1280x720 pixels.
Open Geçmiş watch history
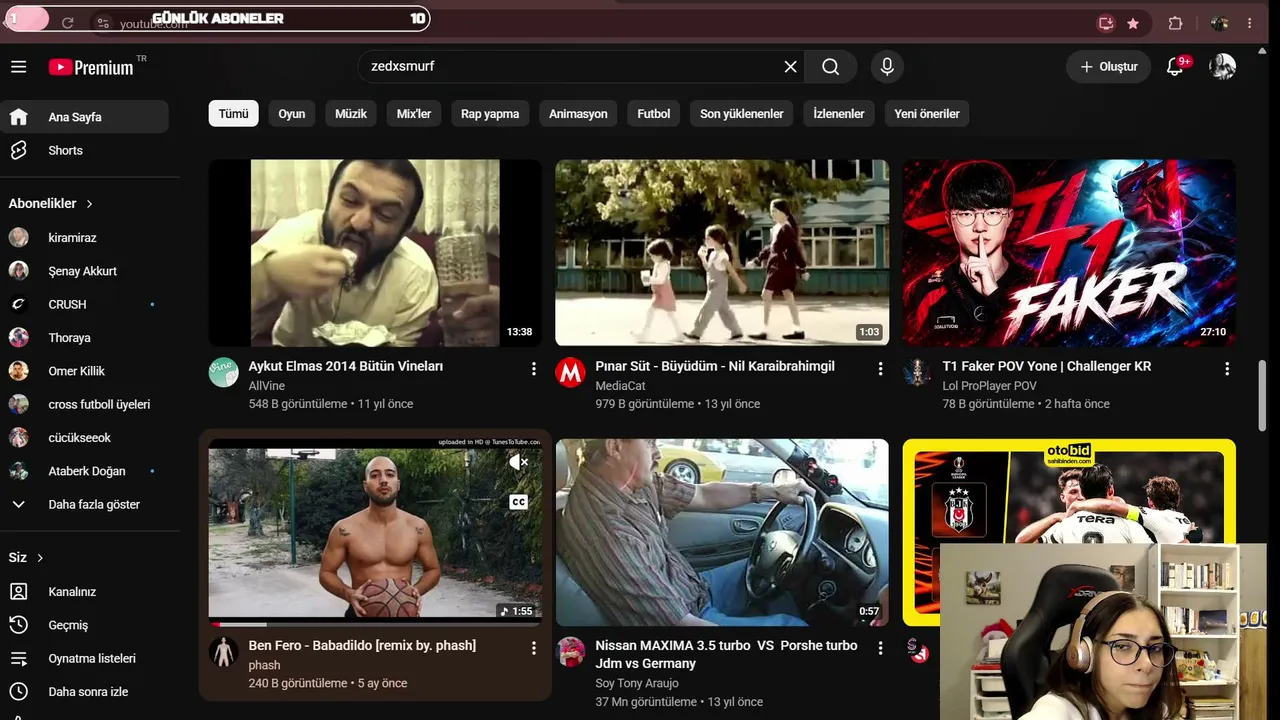pos(84,625)
